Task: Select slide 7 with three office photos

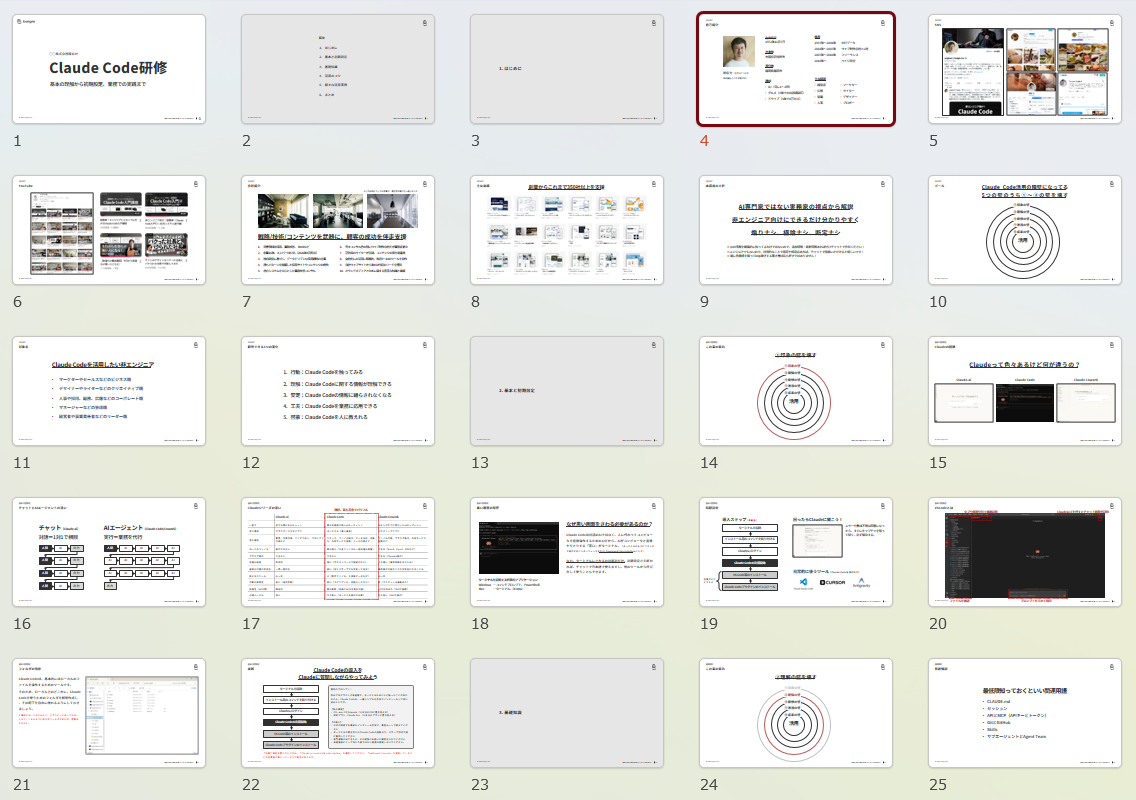Action: pos(338,230)
